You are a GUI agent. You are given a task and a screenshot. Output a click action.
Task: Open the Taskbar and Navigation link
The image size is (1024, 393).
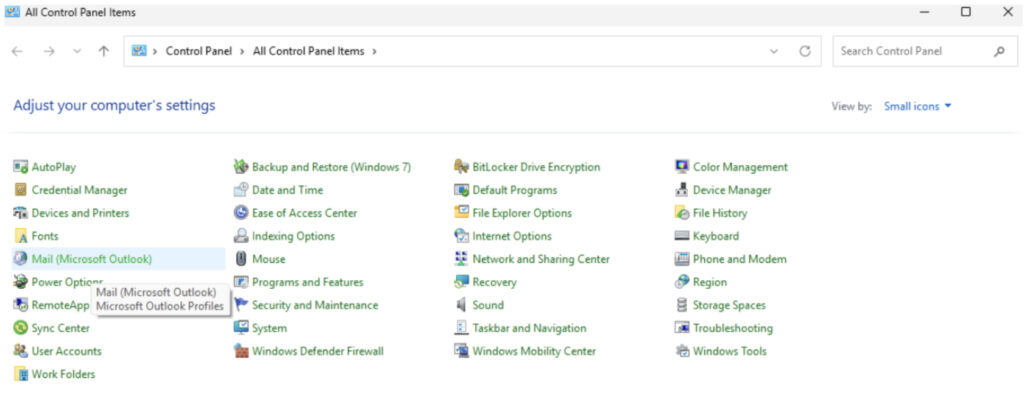pyautogui.click(x=530, y=328)
